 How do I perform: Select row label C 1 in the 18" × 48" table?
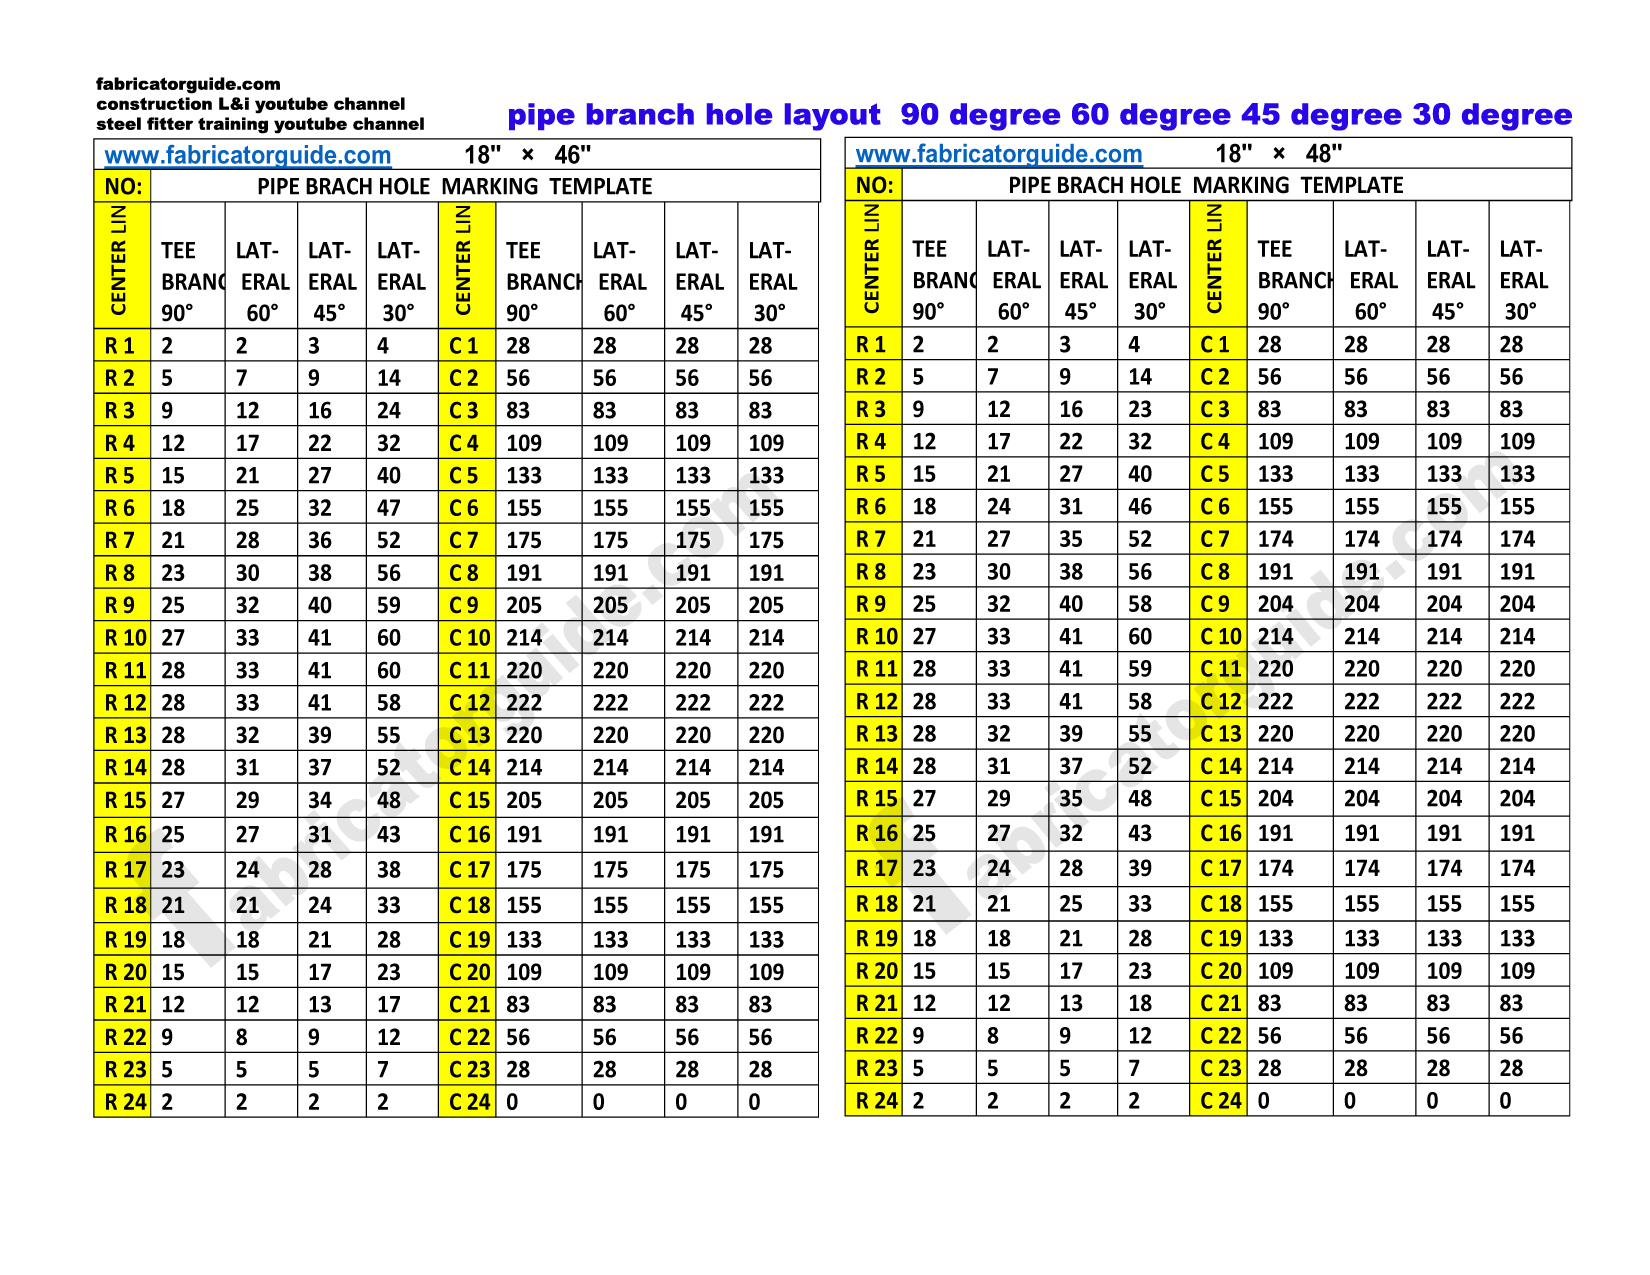tap(1215, 345)
